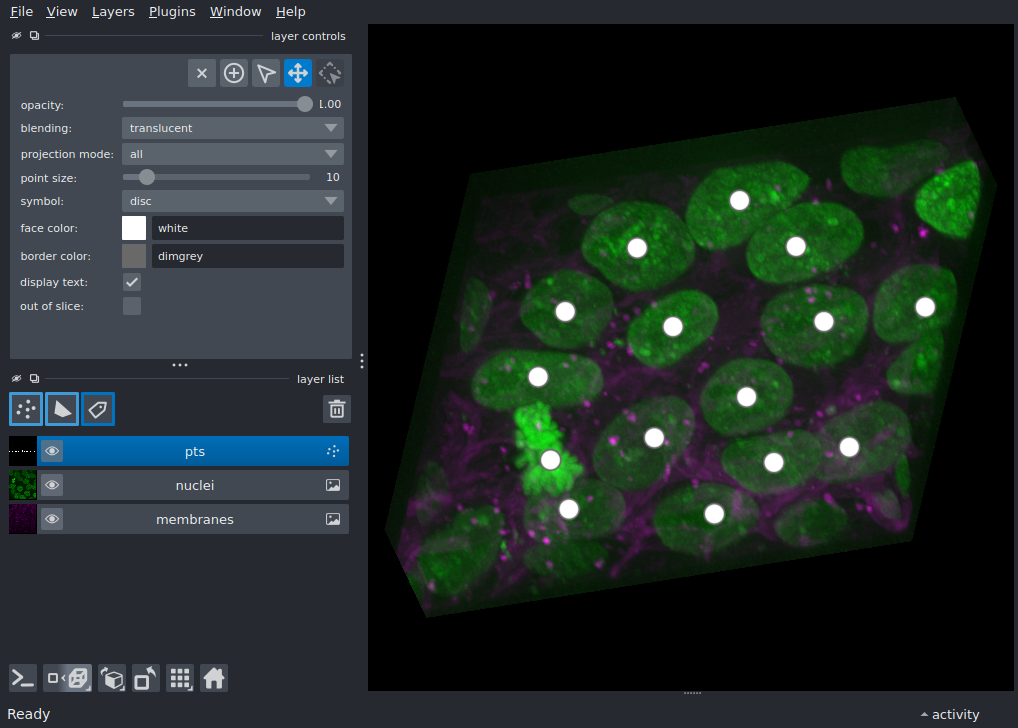Screen dimensions: 1018x728
Task: Open the symbol dropdown
Action: [232, 201]
